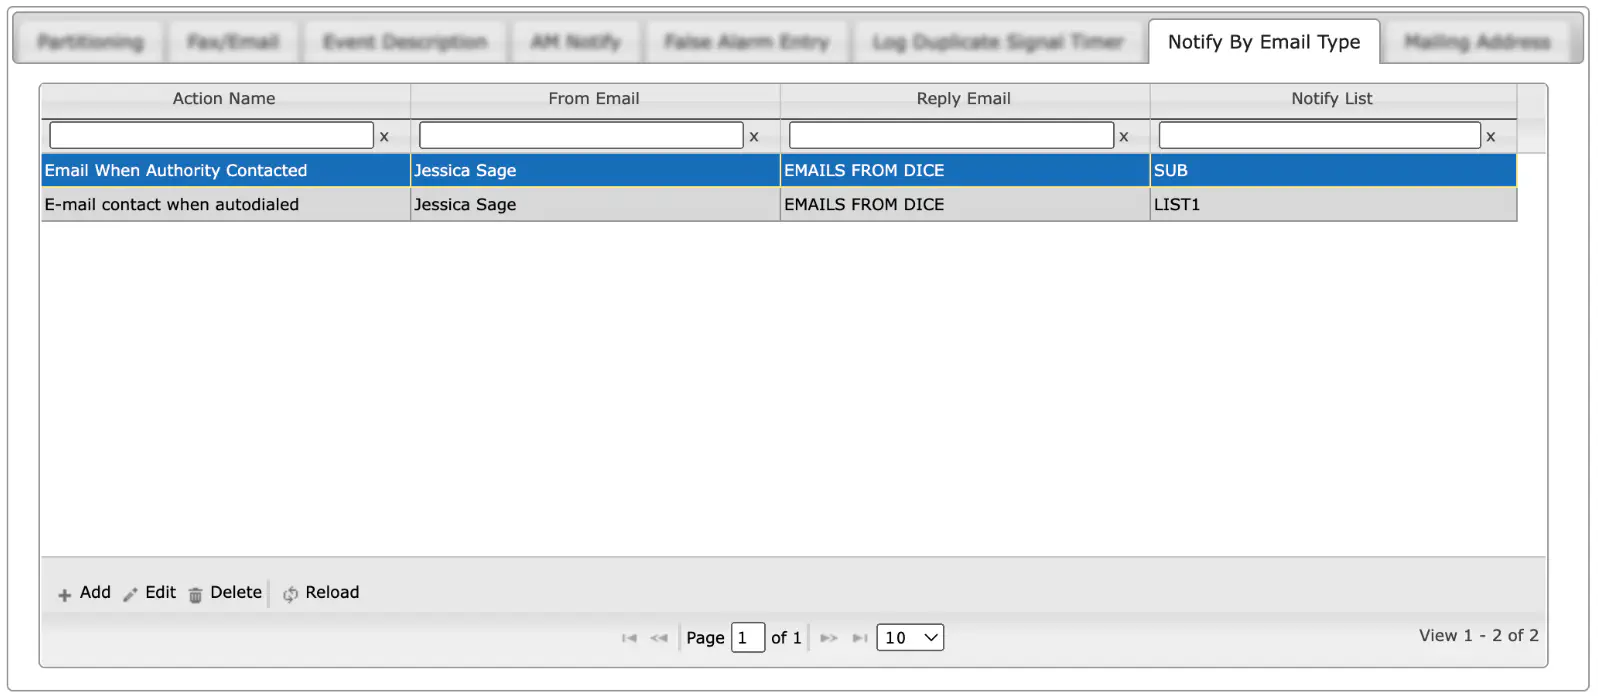Switch to the Notify By Email Type tab
Image resolution: width=1598 pixels, height=698 pixels.
point(1264,42)
